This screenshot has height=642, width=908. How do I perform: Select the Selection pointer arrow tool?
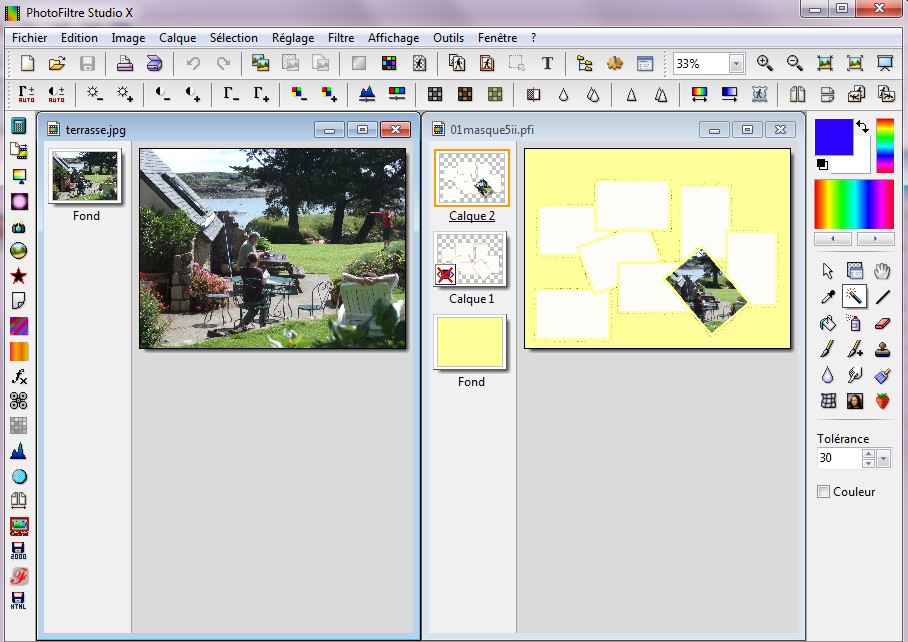coord(828,270)
